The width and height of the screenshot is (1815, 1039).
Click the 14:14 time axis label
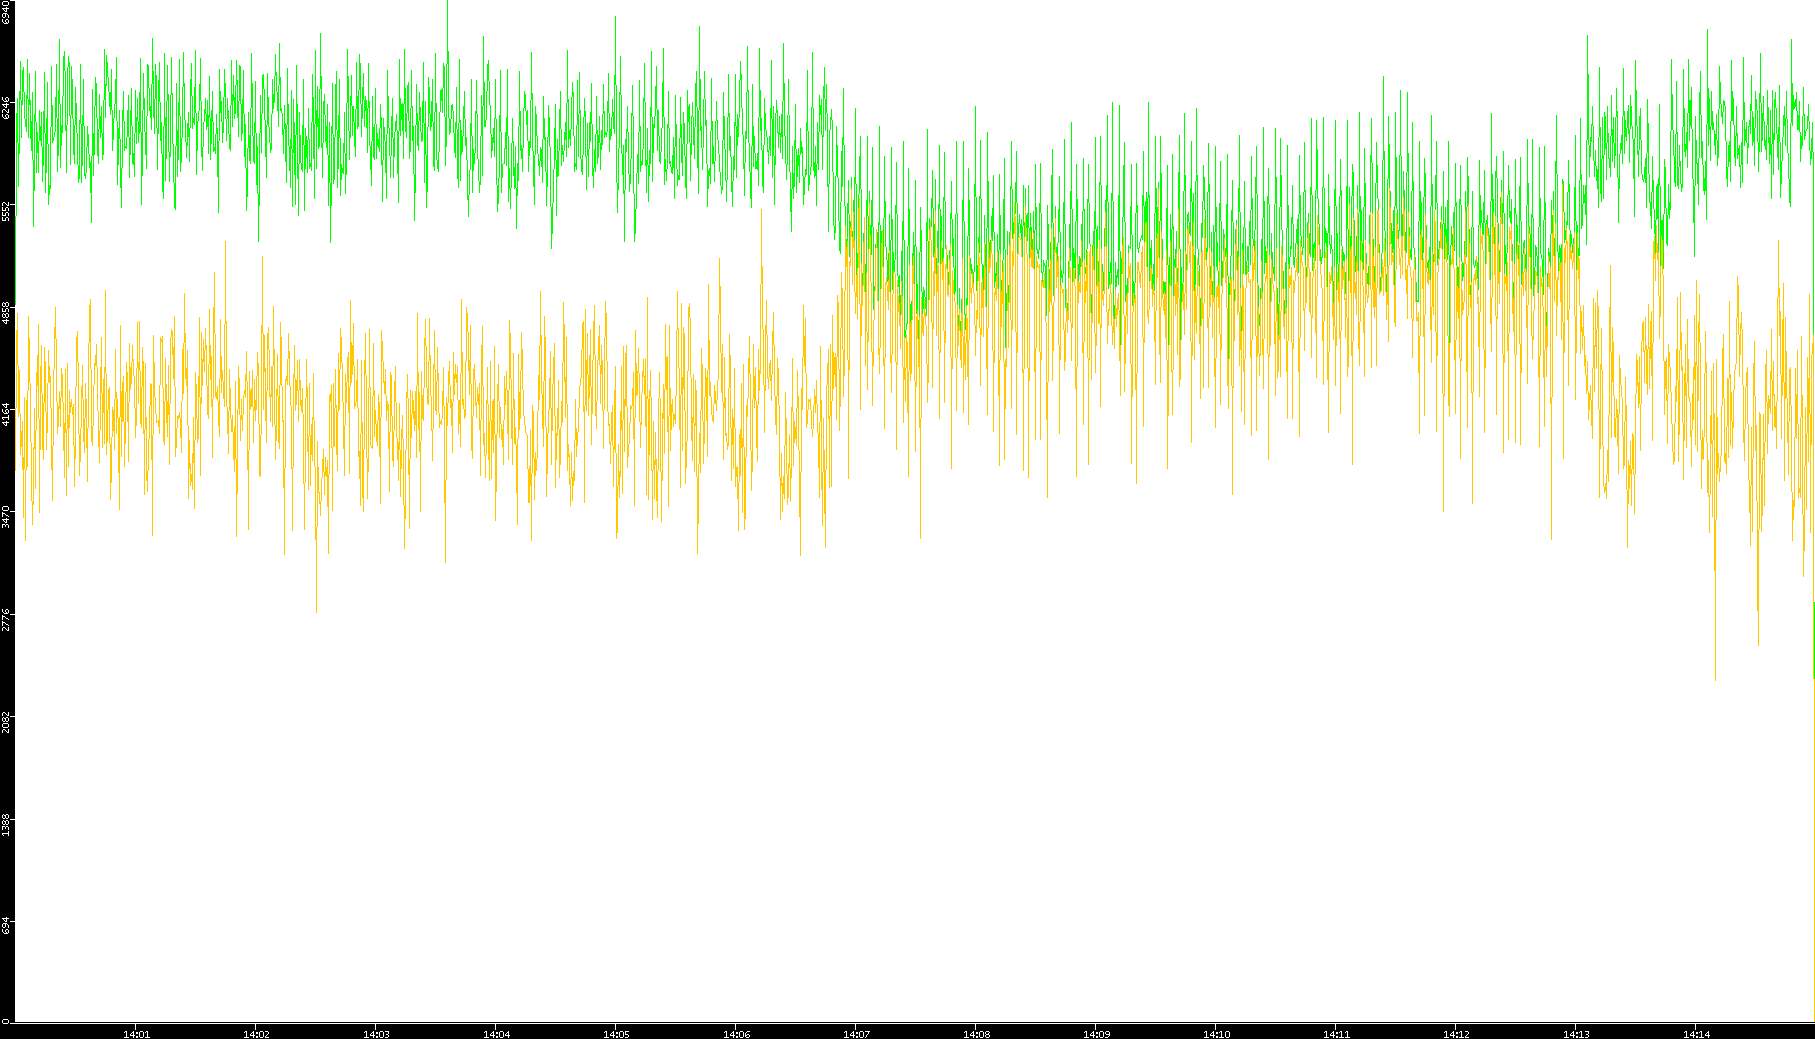(1696, 1033)
